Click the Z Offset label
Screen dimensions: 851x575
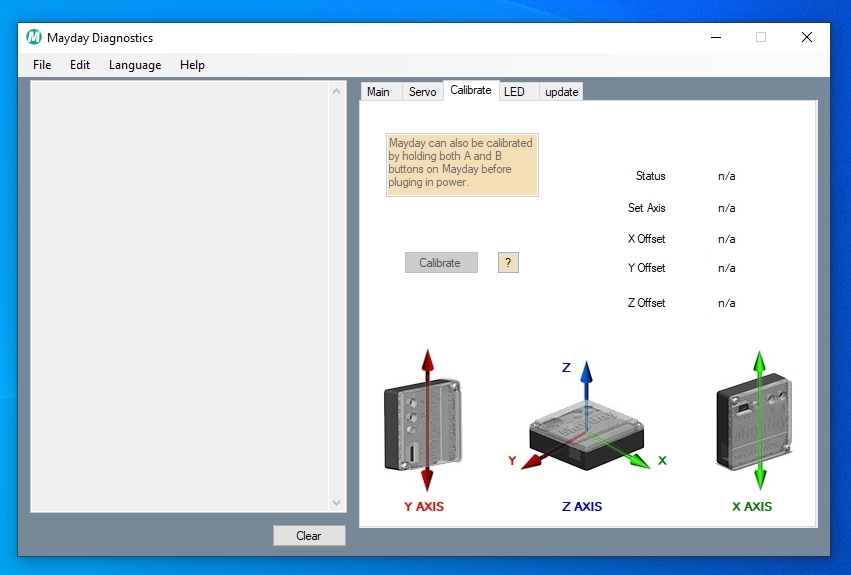coord(646,303)
